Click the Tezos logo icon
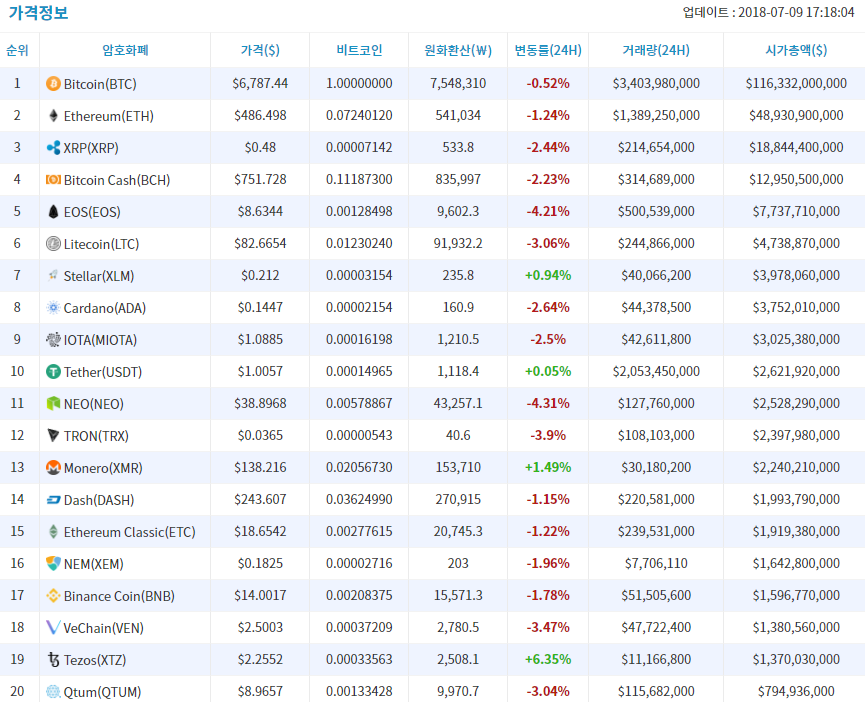 (53, 660)
